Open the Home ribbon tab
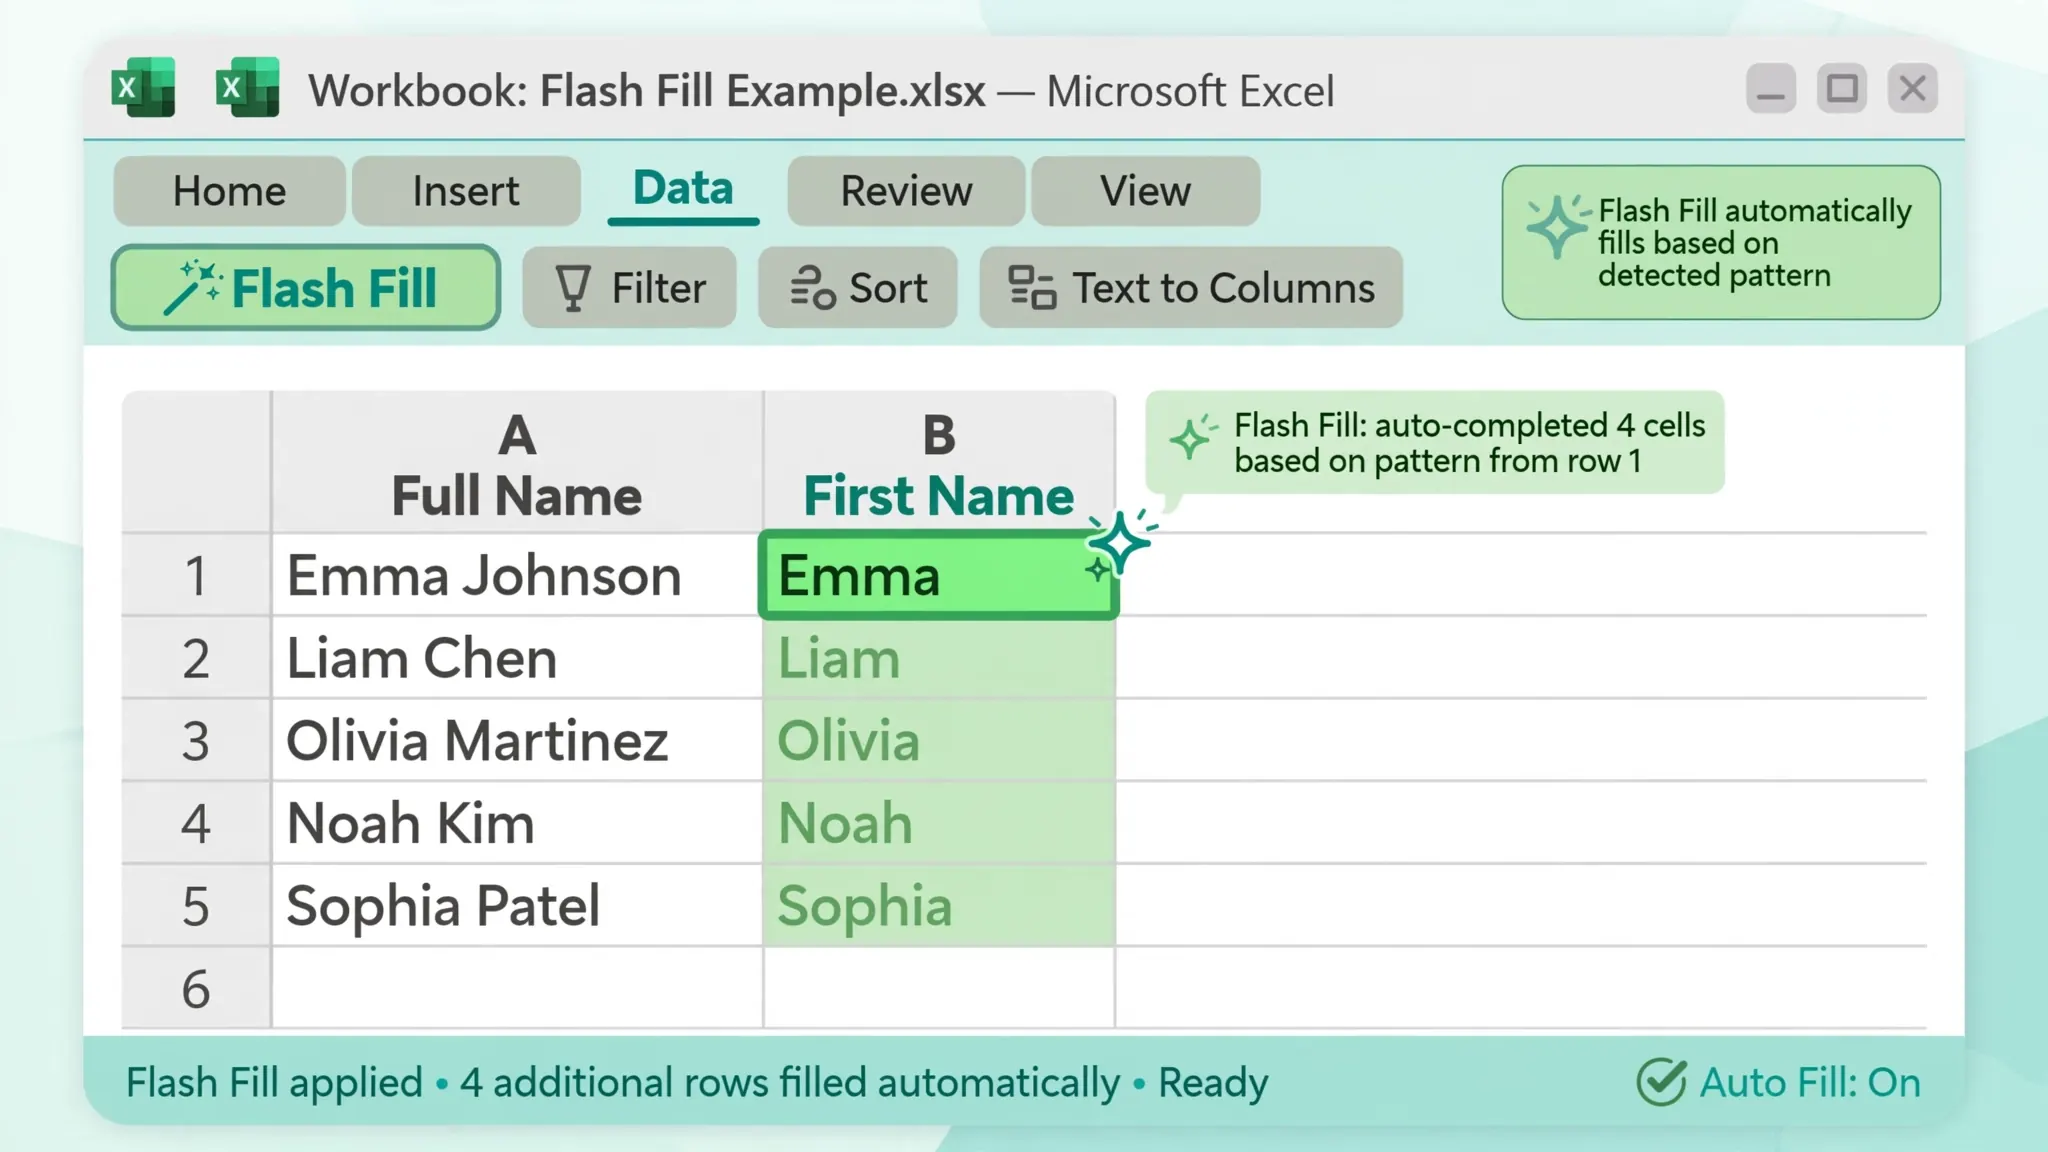This screenshot has width=2048, height=1152. (229, 191)
